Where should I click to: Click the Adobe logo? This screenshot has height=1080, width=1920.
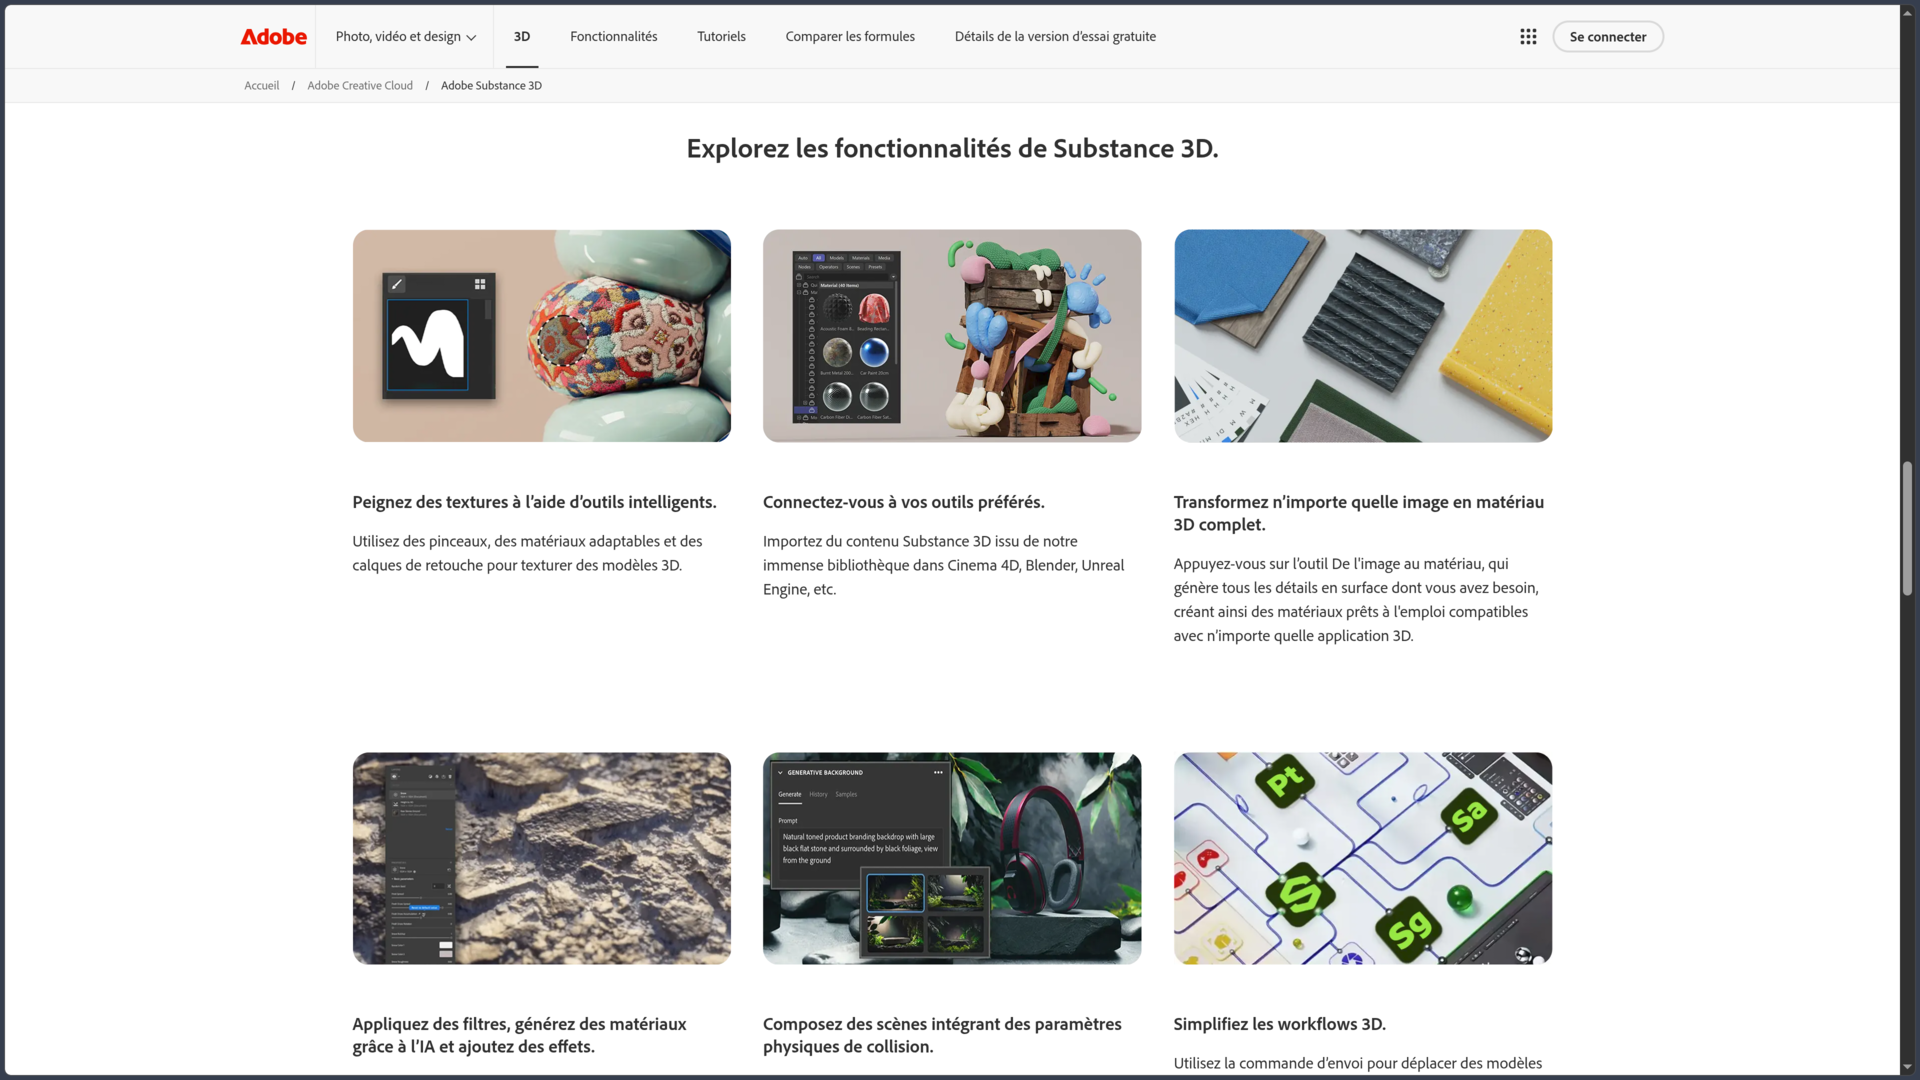coord(273,37)
